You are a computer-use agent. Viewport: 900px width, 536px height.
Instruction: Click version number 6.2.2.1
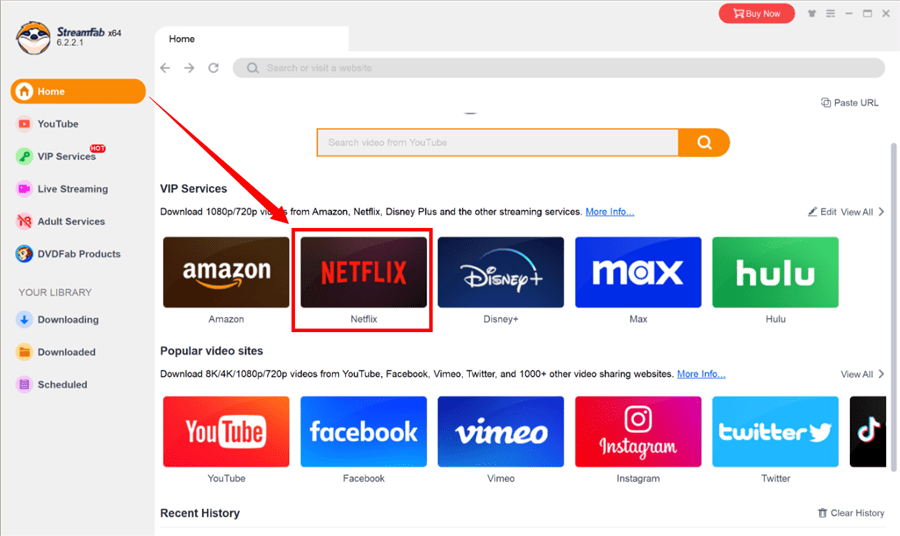click(x=70, y=43)
